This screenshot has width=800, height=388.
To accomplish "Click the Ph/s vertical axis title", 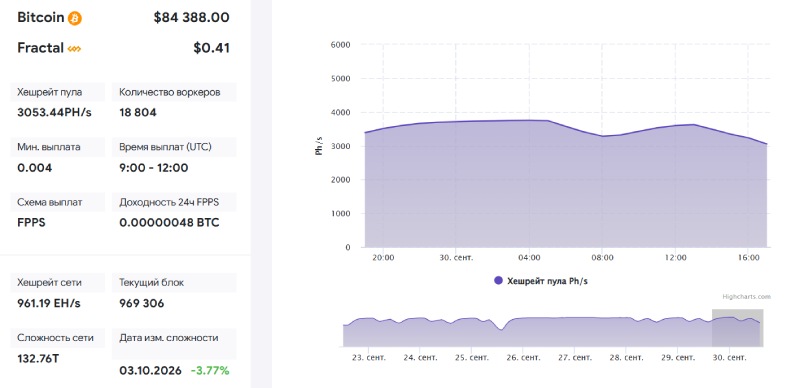I will (x=319, y=146).
